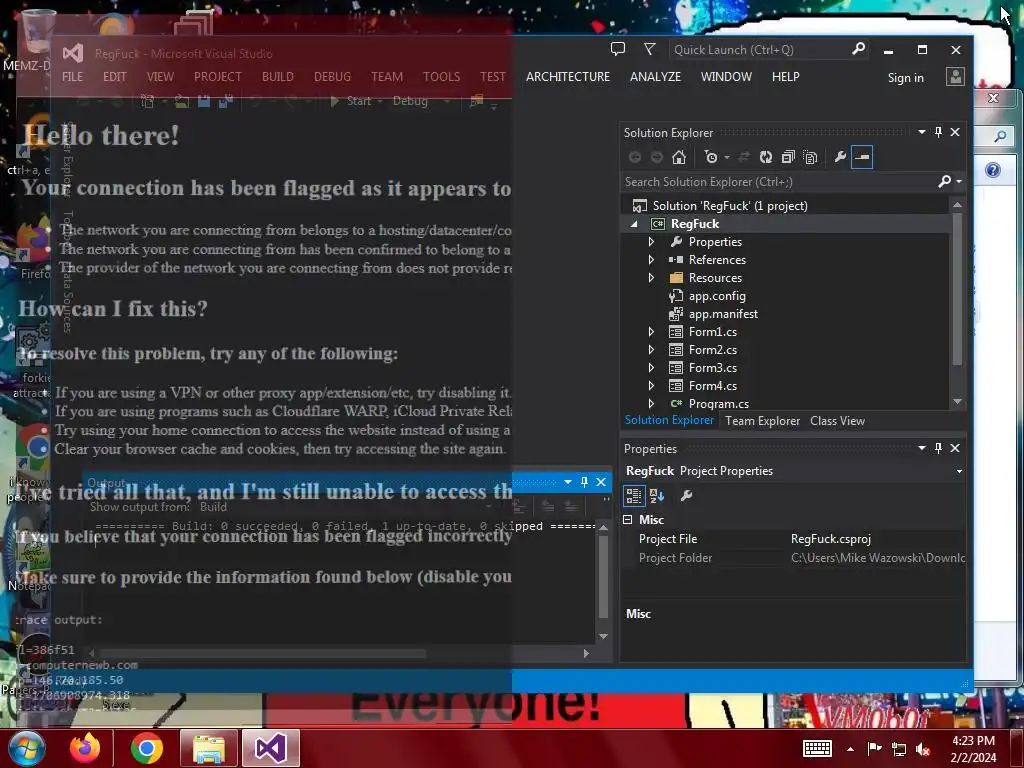Toggle Preview Selected Items button in Solution Explorer
Image resolution: width=1024 pixels, height=768 pixels.
tap(862, 157)
